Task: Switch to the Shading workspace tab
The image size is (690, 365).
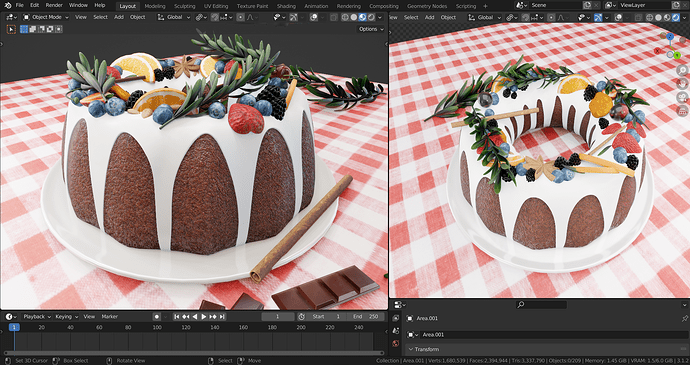Action: tap(286, 6)
